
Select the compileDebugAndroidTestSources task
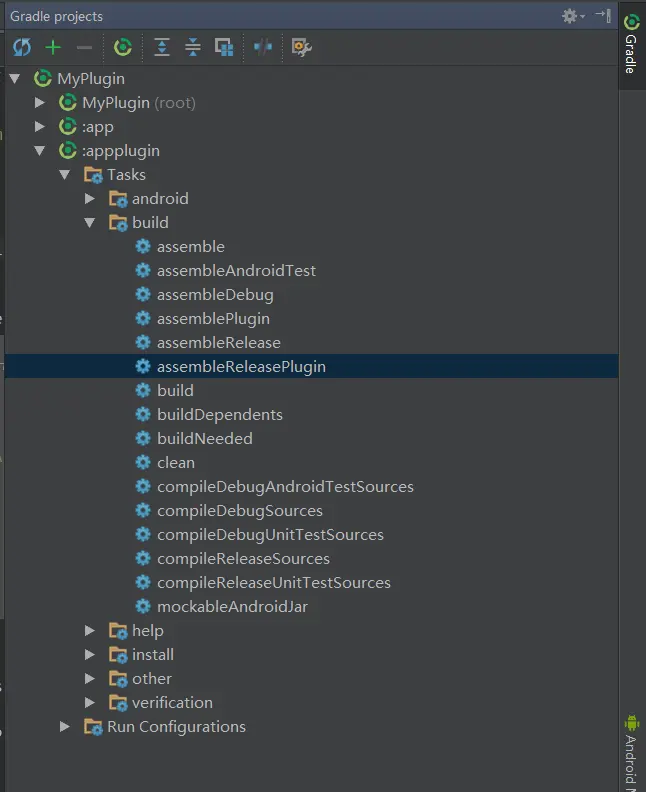coord(285,486)
